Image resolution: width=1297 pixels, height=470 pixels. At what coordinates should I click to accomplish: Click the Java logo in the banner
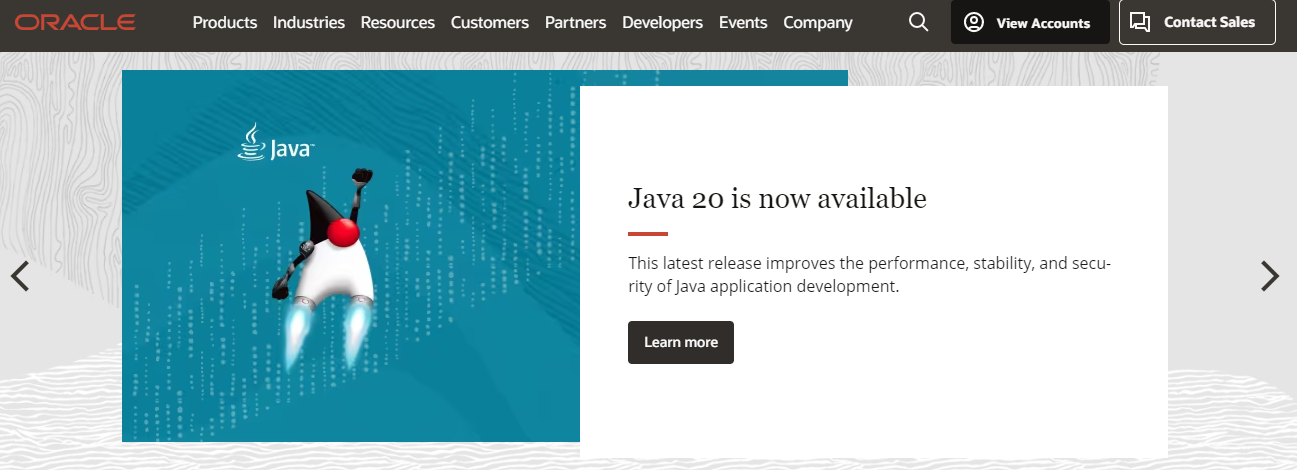[x=276, y=143]
